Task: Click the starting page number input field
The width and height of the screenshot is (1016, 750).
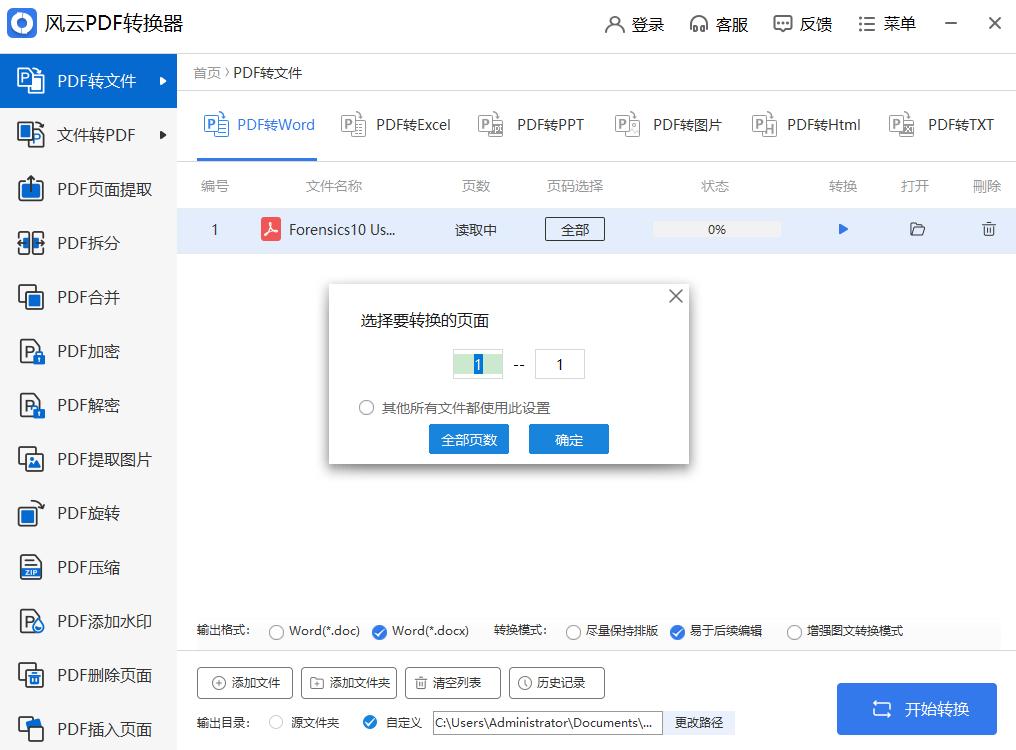Action: (x=478, y=364)
